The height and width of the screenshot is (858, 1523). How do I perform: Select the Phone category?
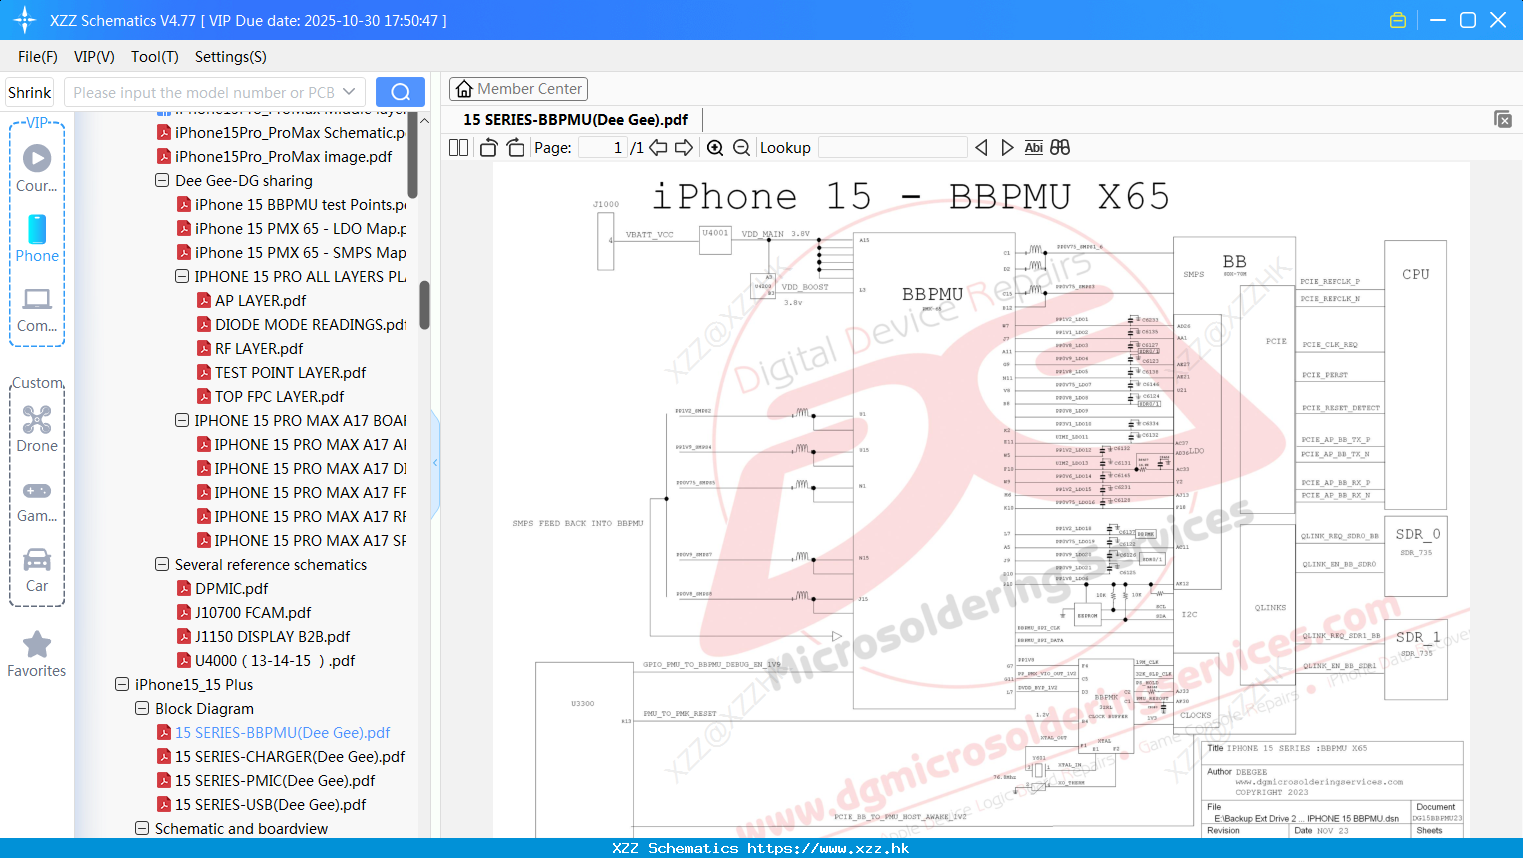click(37, 238)
